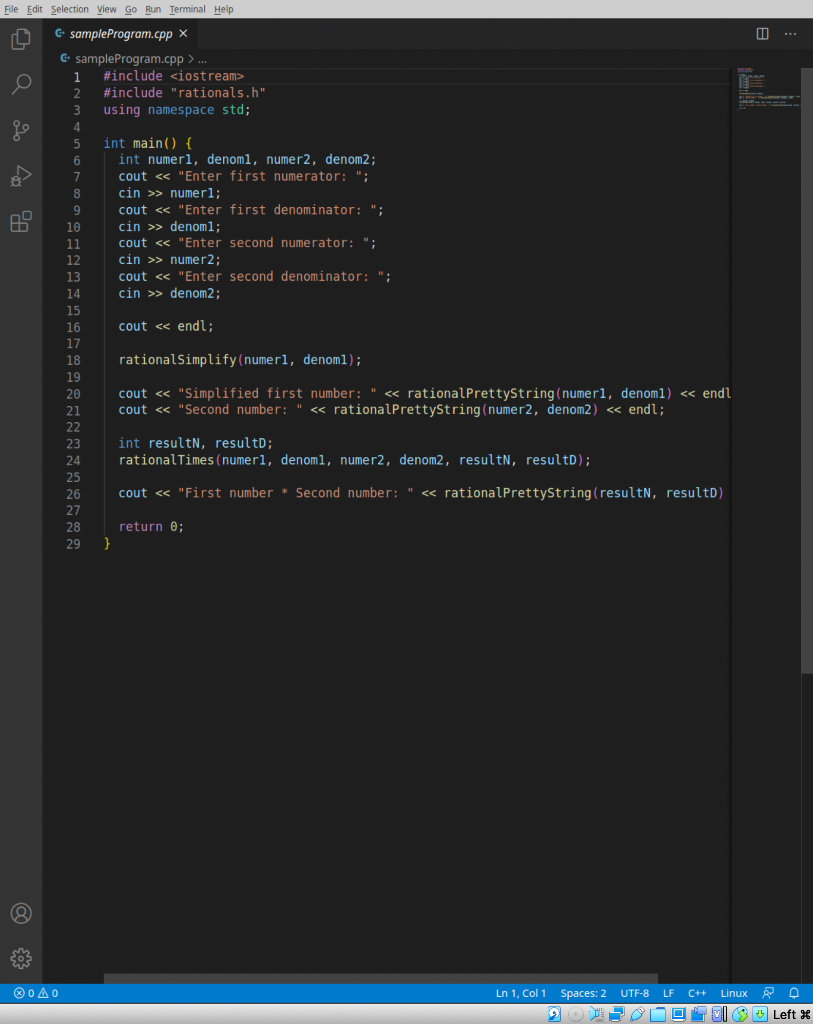Viewport: 813px width, 1024px height.
Task: Open the Search view in the Activity Bar
Action: coord(21,84)
